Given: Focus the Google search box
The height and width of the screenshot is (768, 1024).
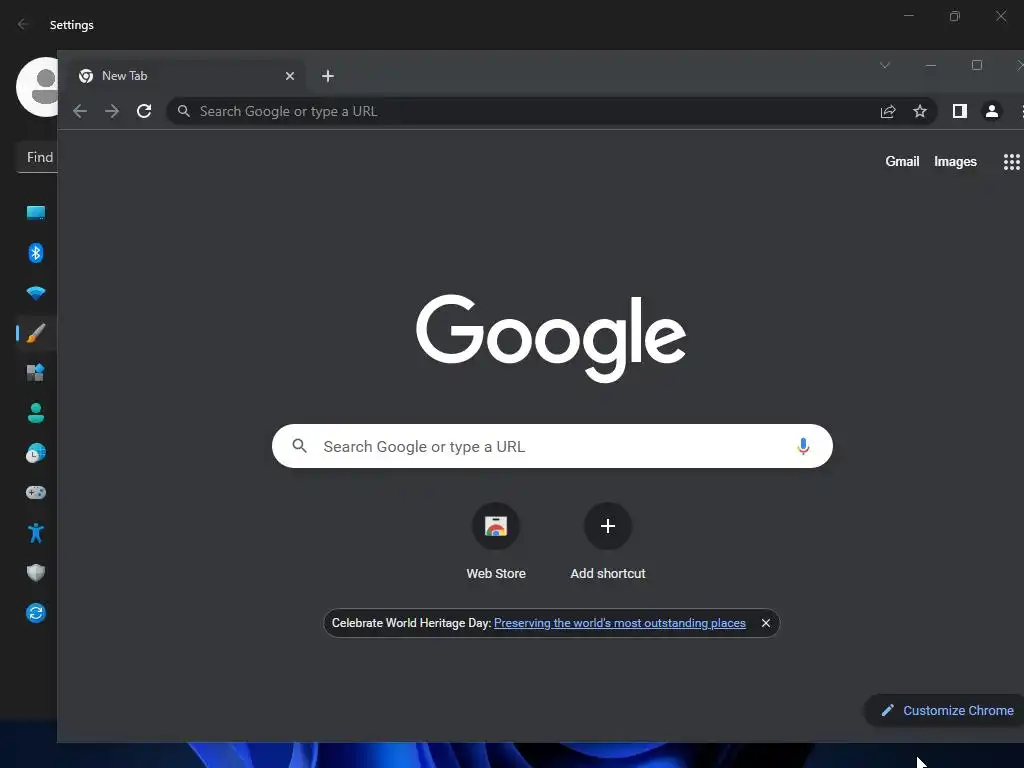Looking at the screenshot, I should click(552, 446).
